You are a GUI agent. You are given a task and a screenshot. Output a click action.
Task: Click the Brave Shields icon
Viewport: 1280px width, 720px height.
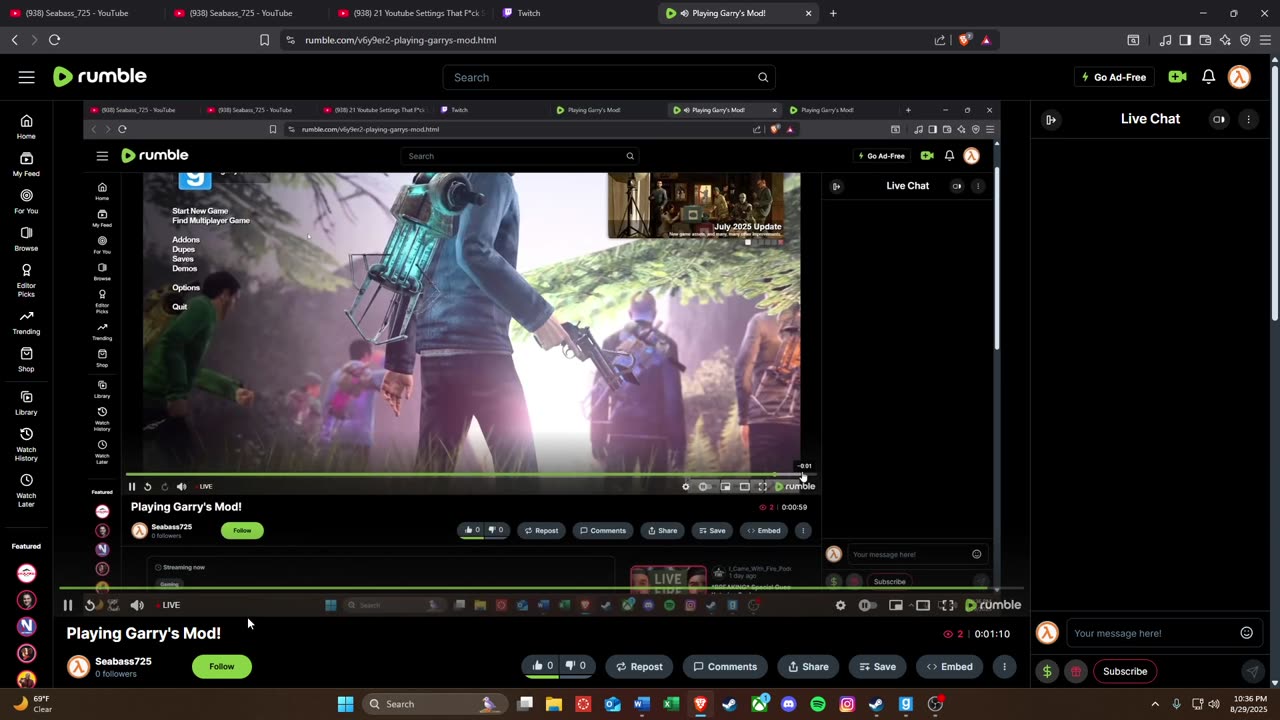[x=965, y=40]
